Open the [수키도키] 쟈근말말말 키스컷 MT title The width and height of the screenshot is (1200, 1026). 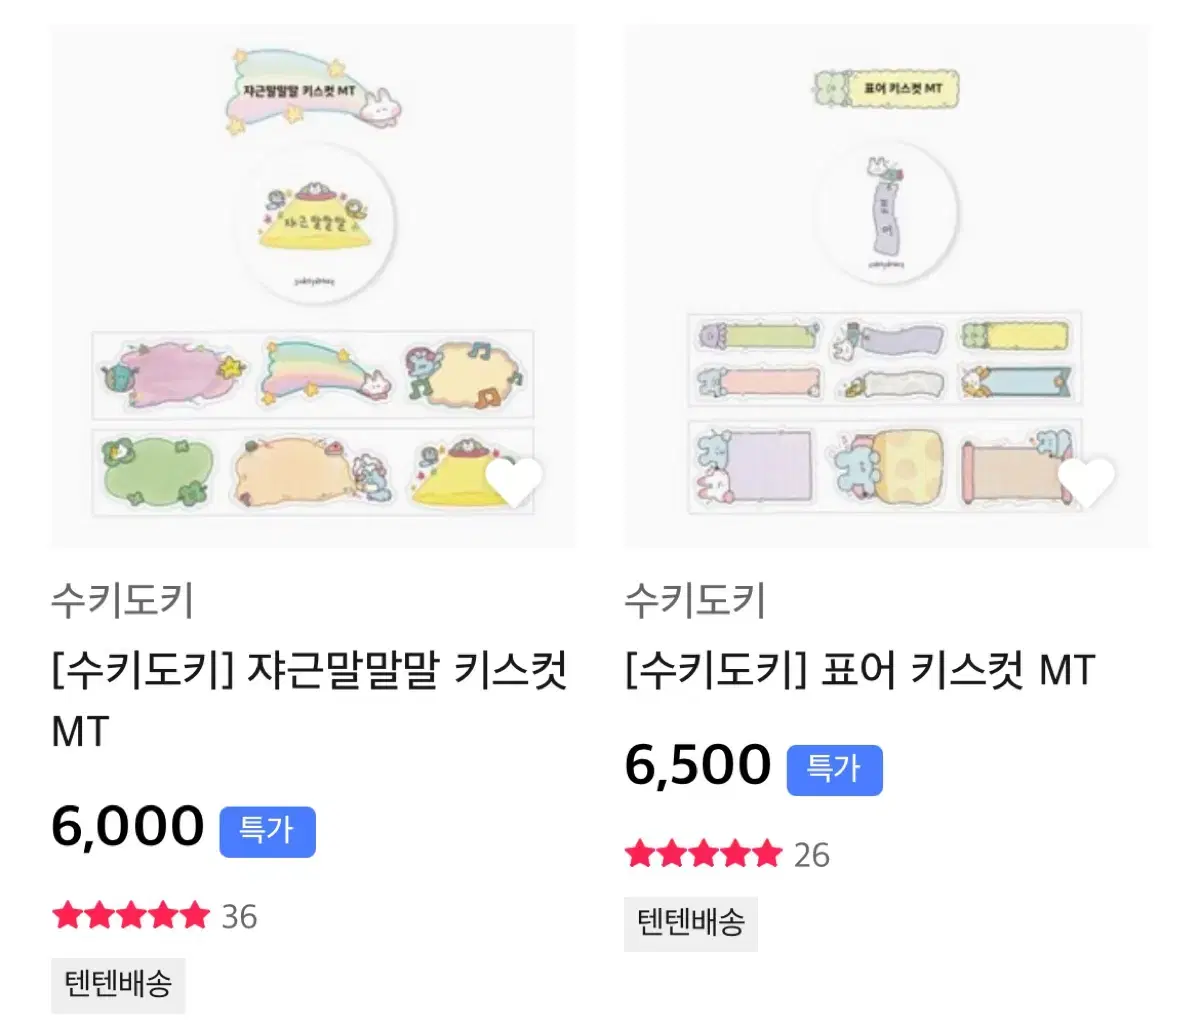[310, 700]
